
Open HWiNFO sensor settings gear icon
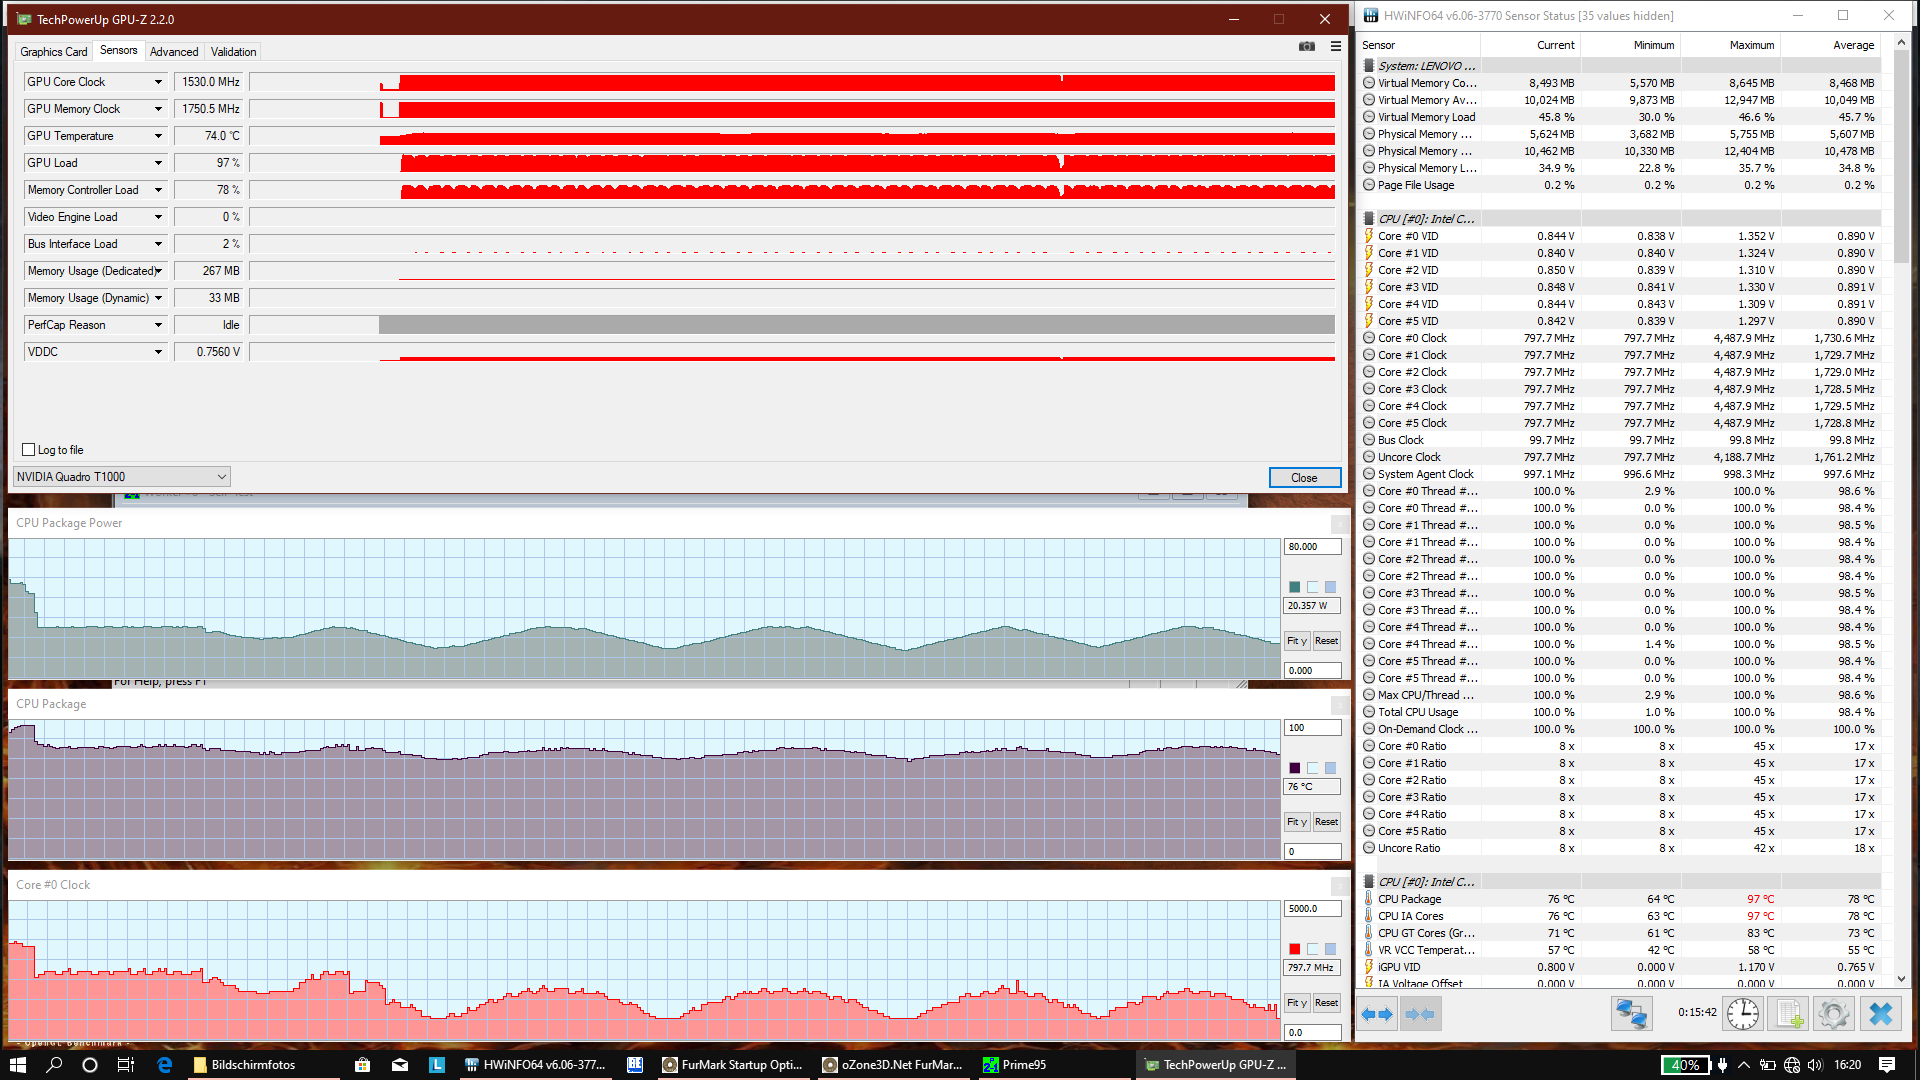tap(1833, 1014)
